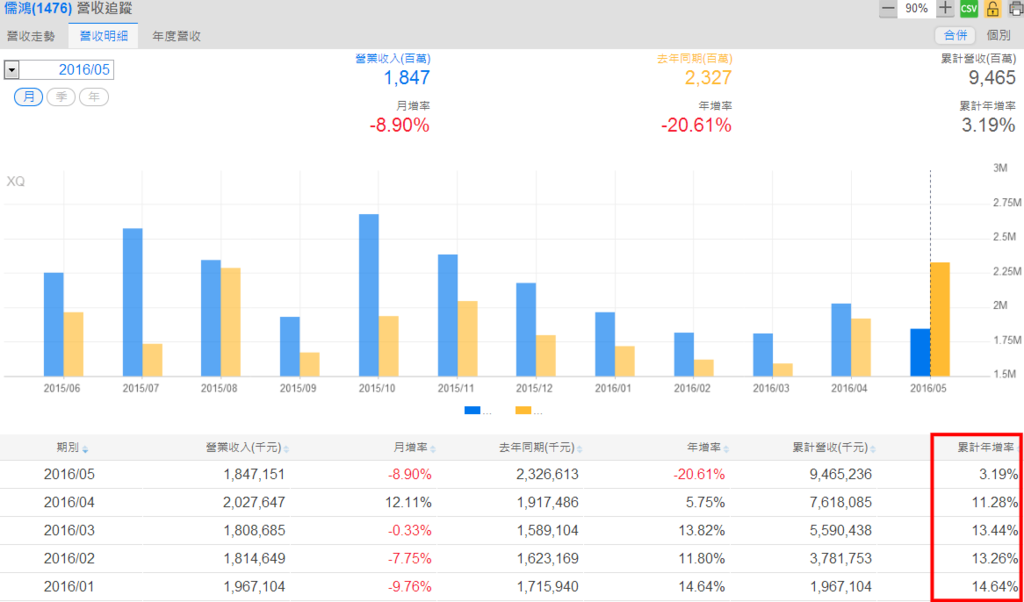Screen dimensions: 1024x602
Task: Sort by 累計營收(千元) column header
Action: point(834,448)
